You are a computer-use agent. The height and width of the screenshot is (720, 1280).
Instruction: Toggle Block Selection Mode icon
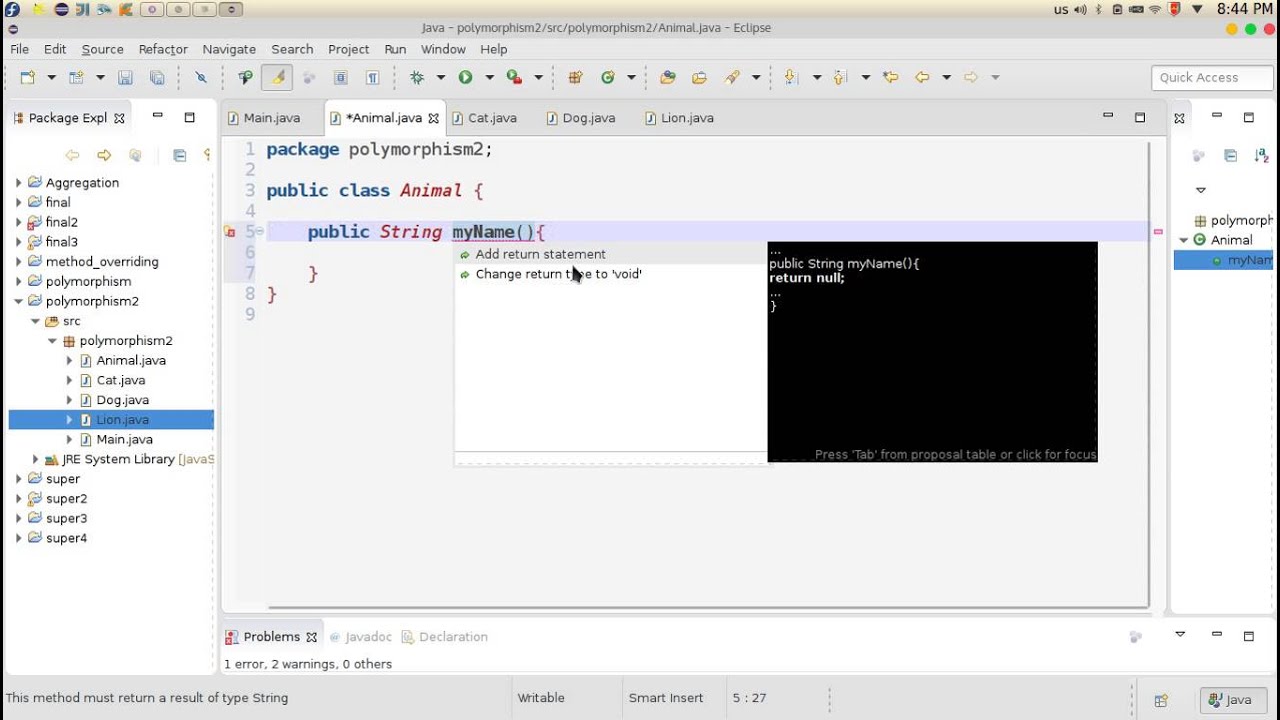coord(340,77)
